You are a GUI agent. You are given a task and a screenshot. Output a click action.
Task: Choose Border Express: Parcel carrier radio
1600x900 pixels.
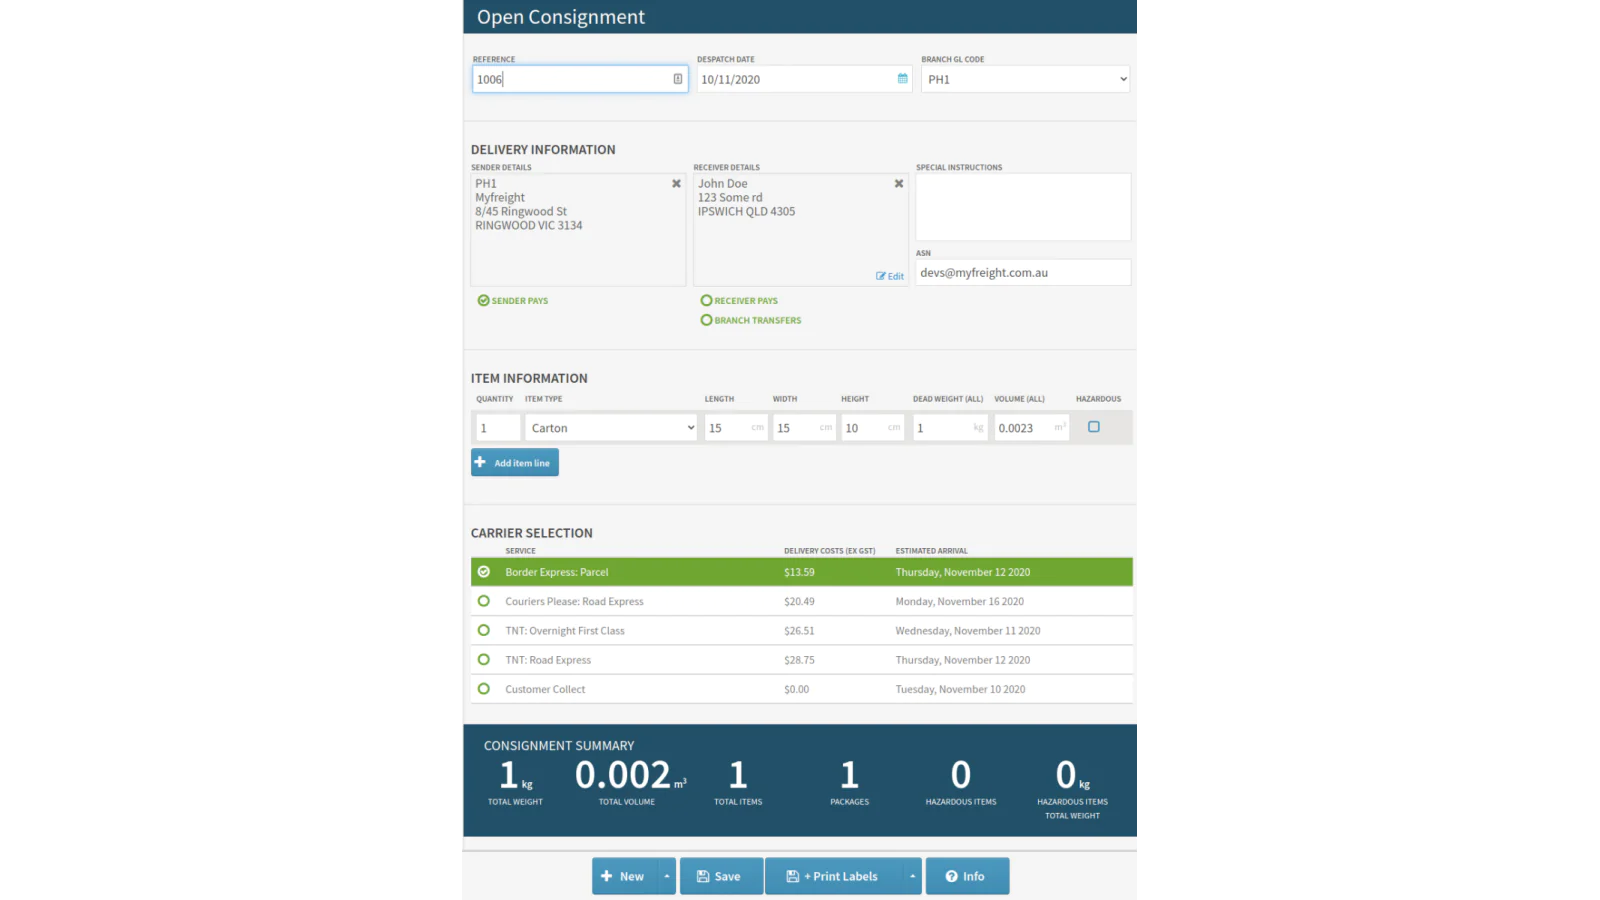pyautogui.click(x=484, y=572)
